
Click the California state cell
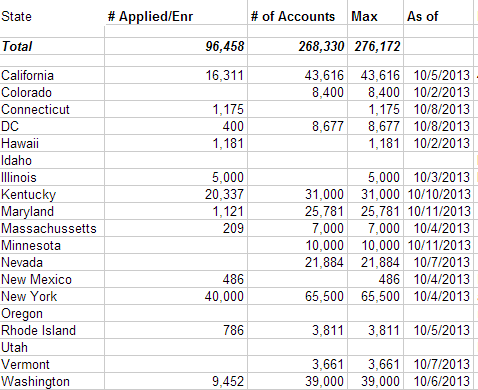[52, 75]
